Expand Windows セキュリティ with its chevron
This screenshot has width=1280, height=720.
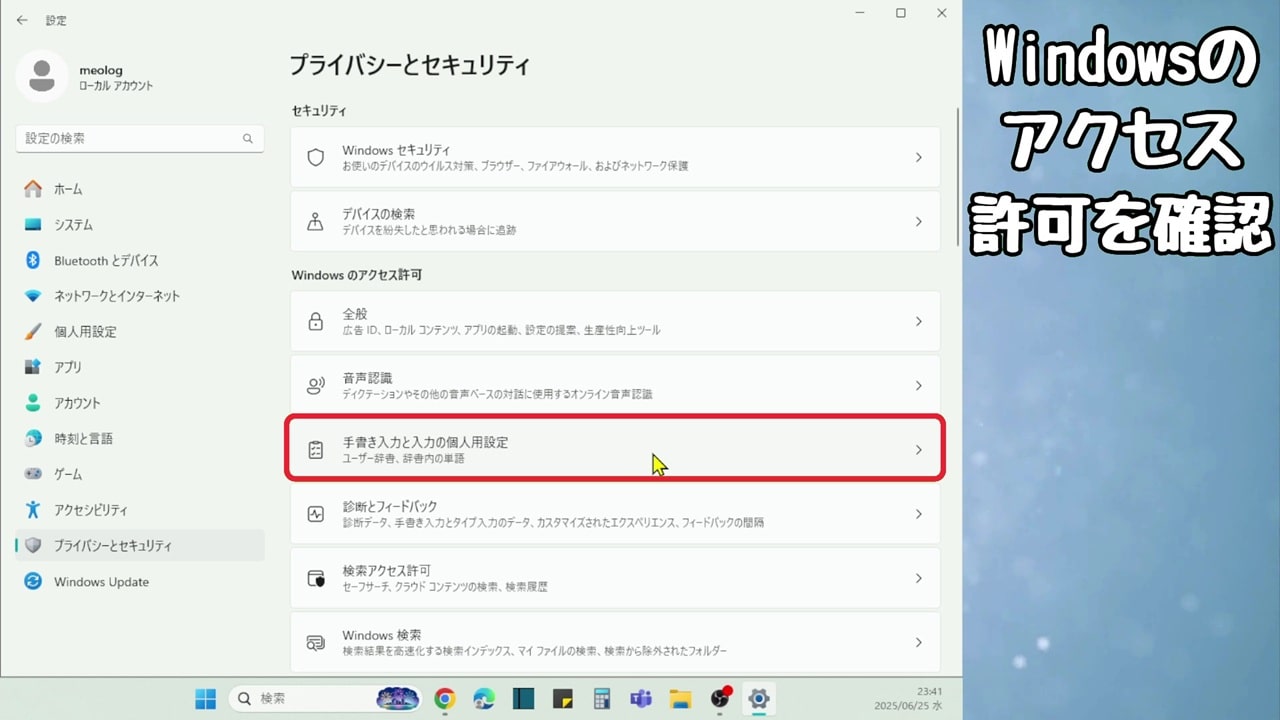coord(919,158)
